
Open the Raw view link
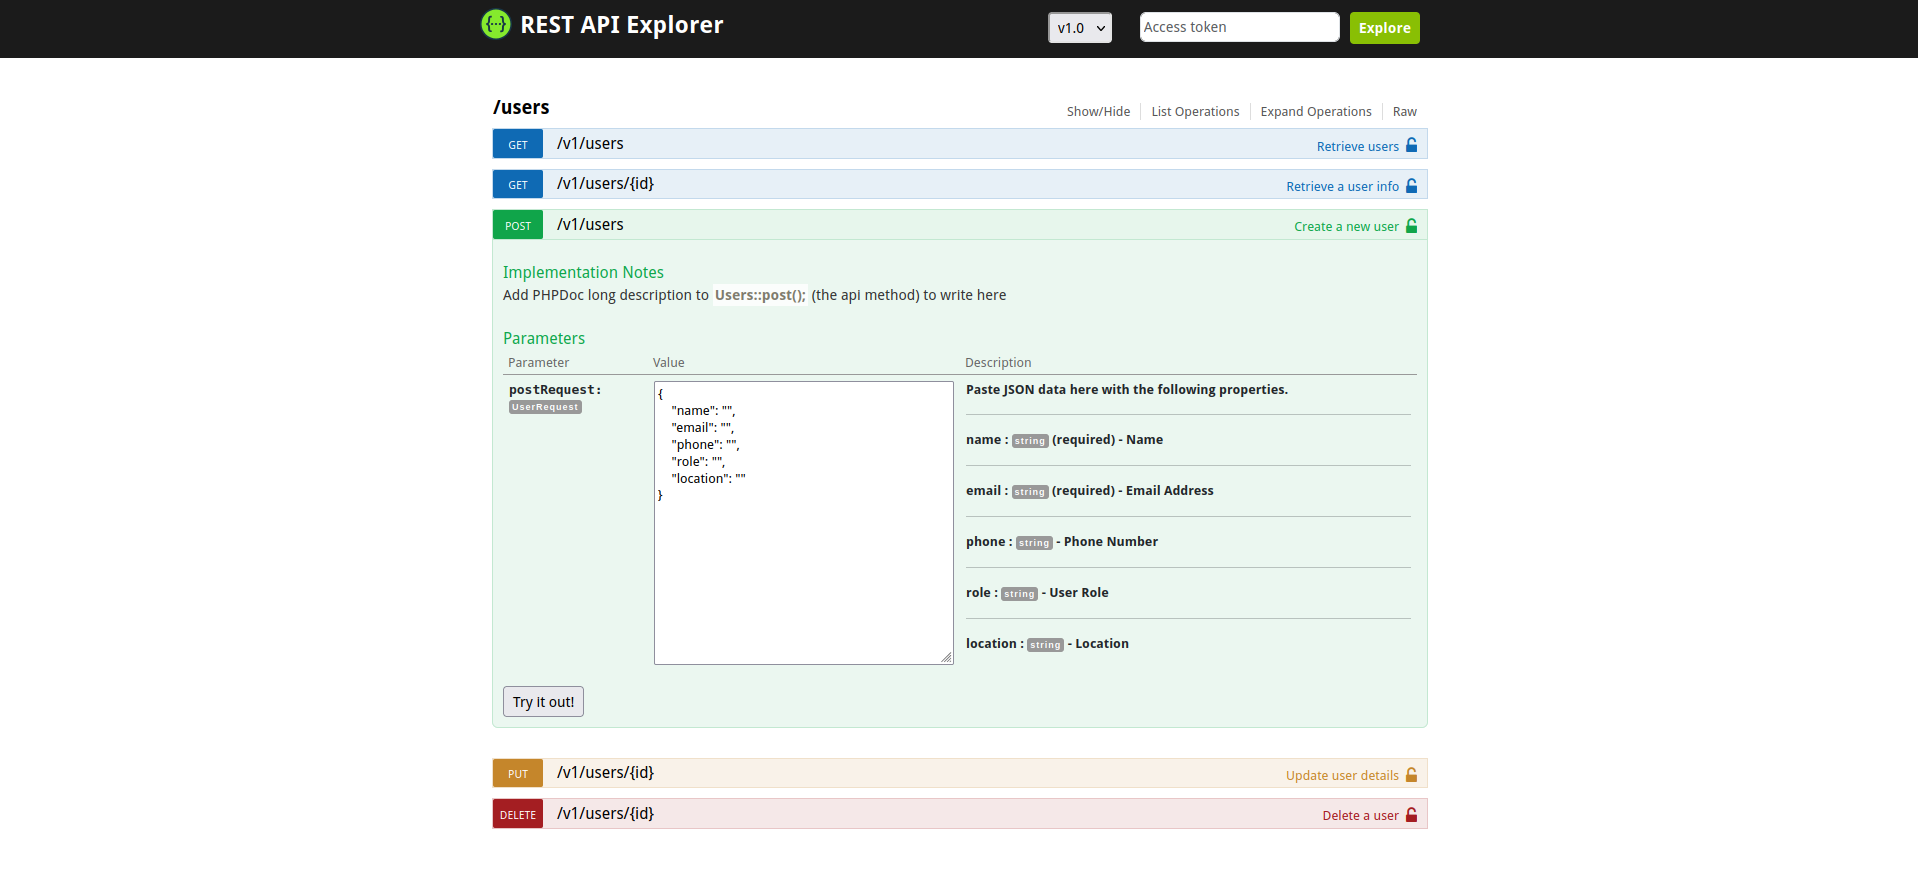[x=1404, y=112]
